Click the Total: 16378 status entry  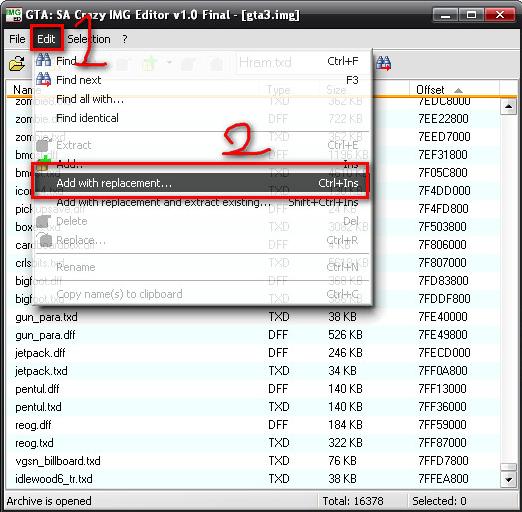point(353,501)
